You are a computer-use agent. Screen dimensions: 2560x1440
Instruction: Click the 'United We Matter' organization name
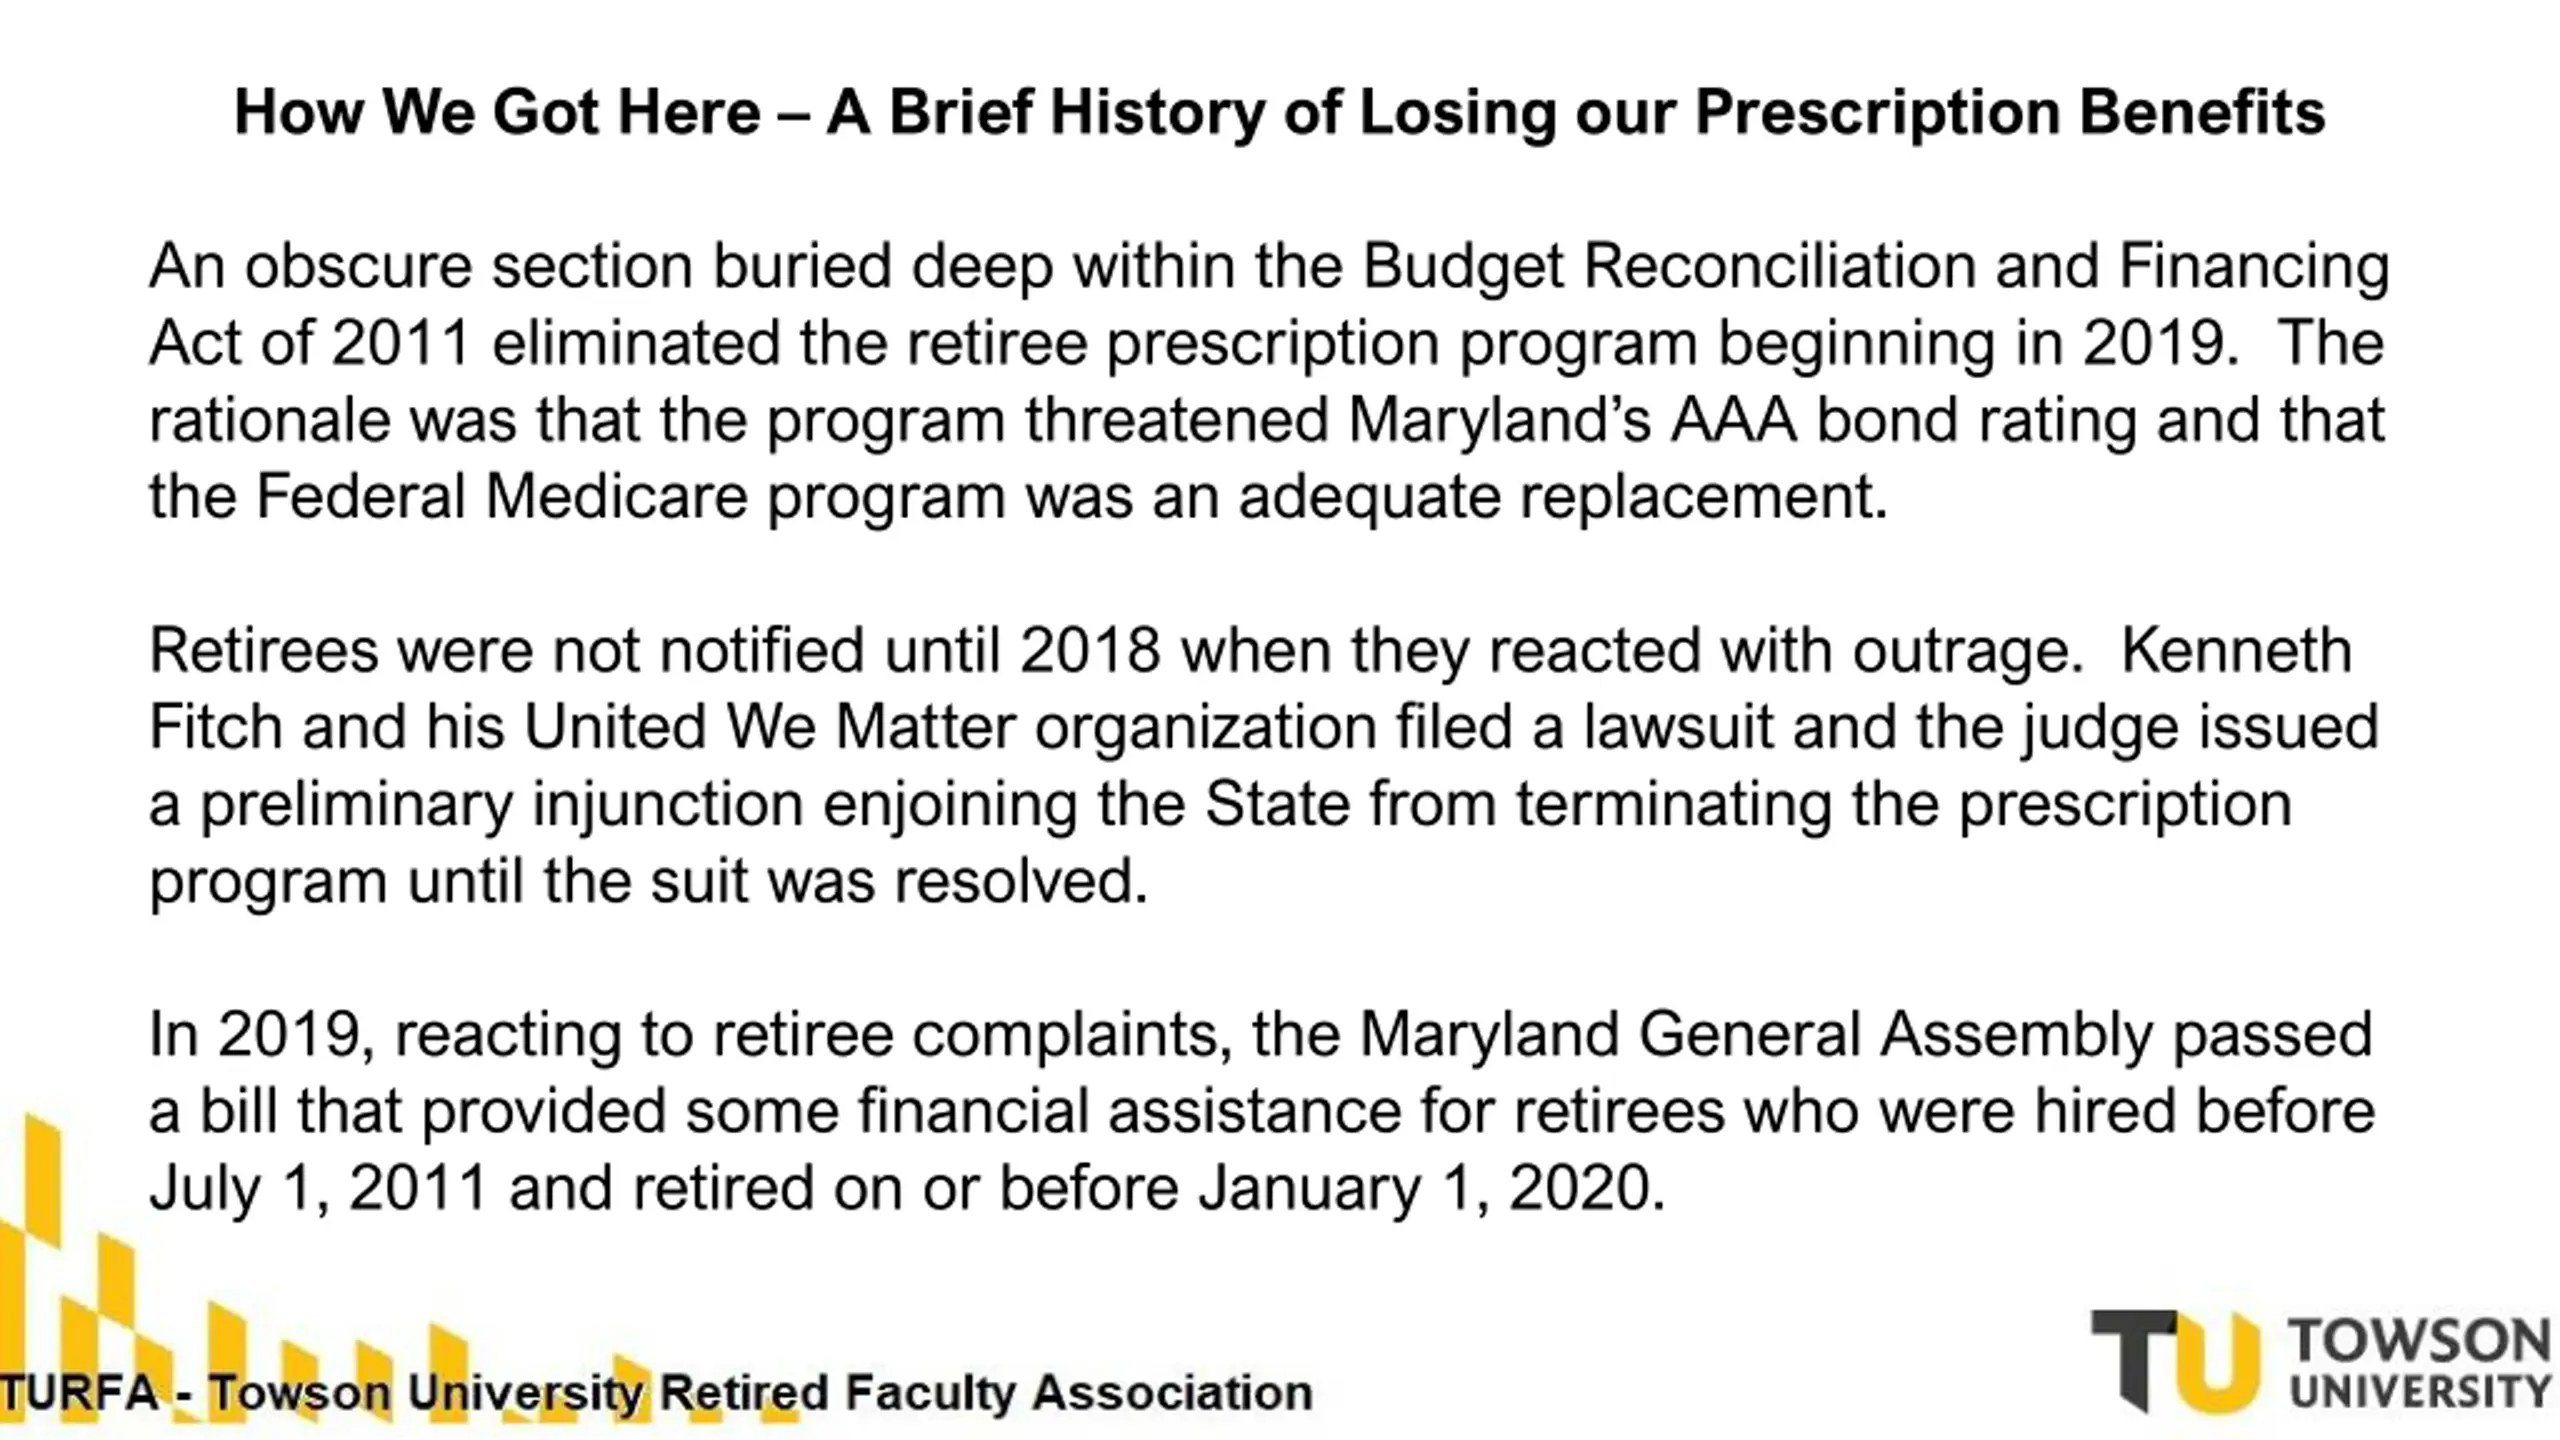pos(770,727)
